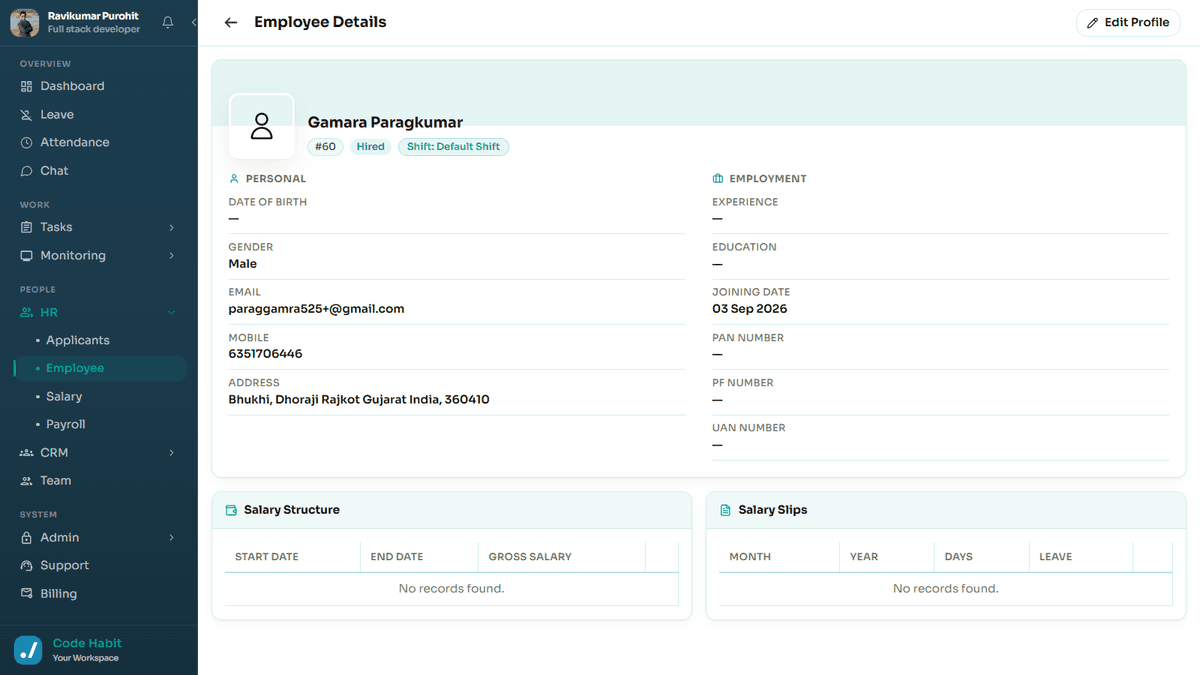Viewport: 1200px width, 675px height.
Task: Click the Code Habit workspace logo
Action: (28, 650)
